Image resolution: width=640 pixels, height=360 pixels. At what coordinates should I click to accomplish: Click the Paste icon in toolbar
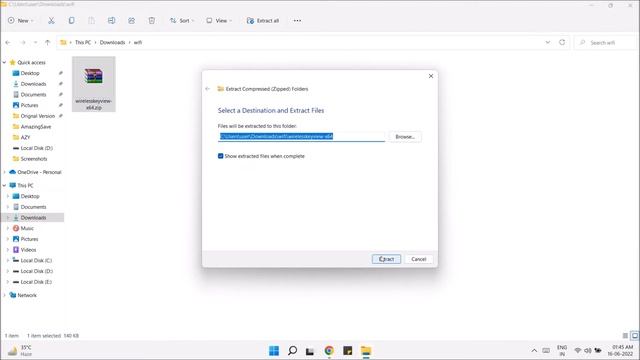pyautogui.click(x=91, y=20)
